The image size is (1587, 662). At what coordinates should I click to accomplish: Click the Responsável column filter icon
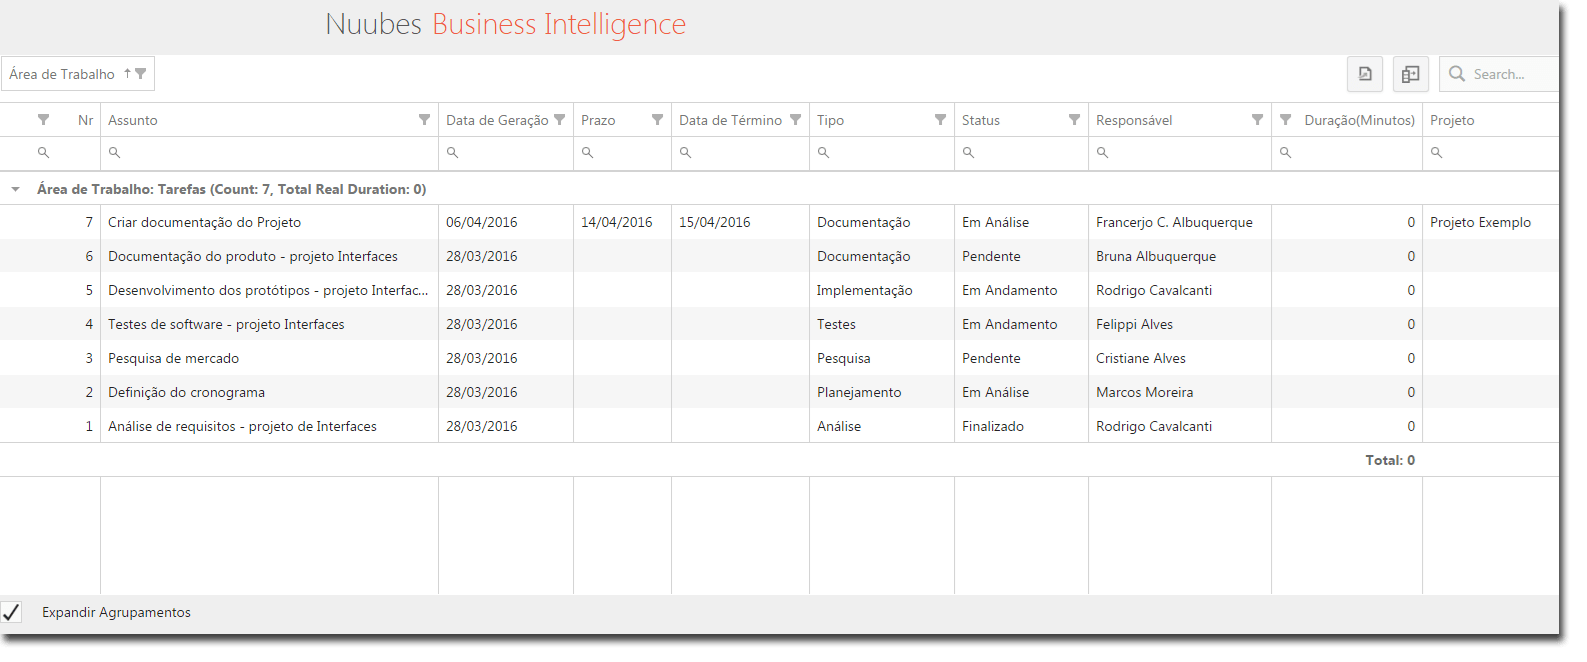coord(1257,120)
